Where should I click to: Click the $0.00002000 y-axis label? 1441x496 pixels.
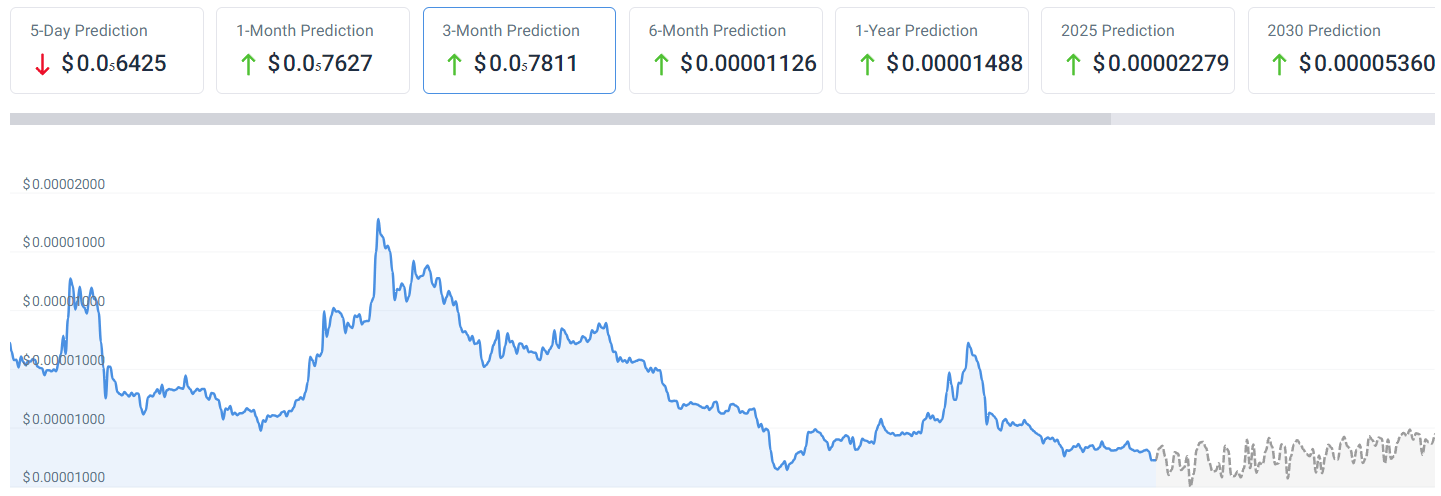(x=64, y=185)
